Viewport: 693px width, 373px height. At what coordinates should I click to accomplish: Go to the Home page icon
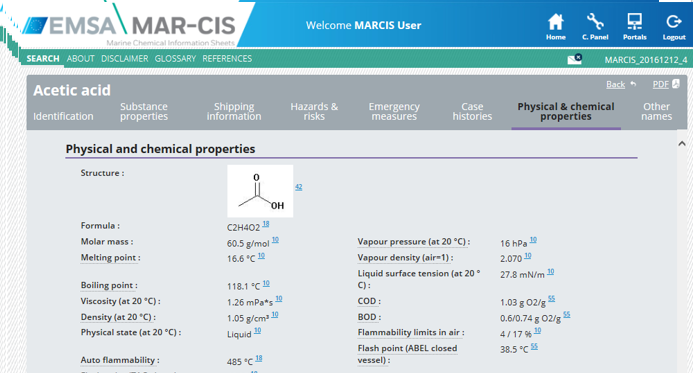pyautogui.click(x=556, y=21)
